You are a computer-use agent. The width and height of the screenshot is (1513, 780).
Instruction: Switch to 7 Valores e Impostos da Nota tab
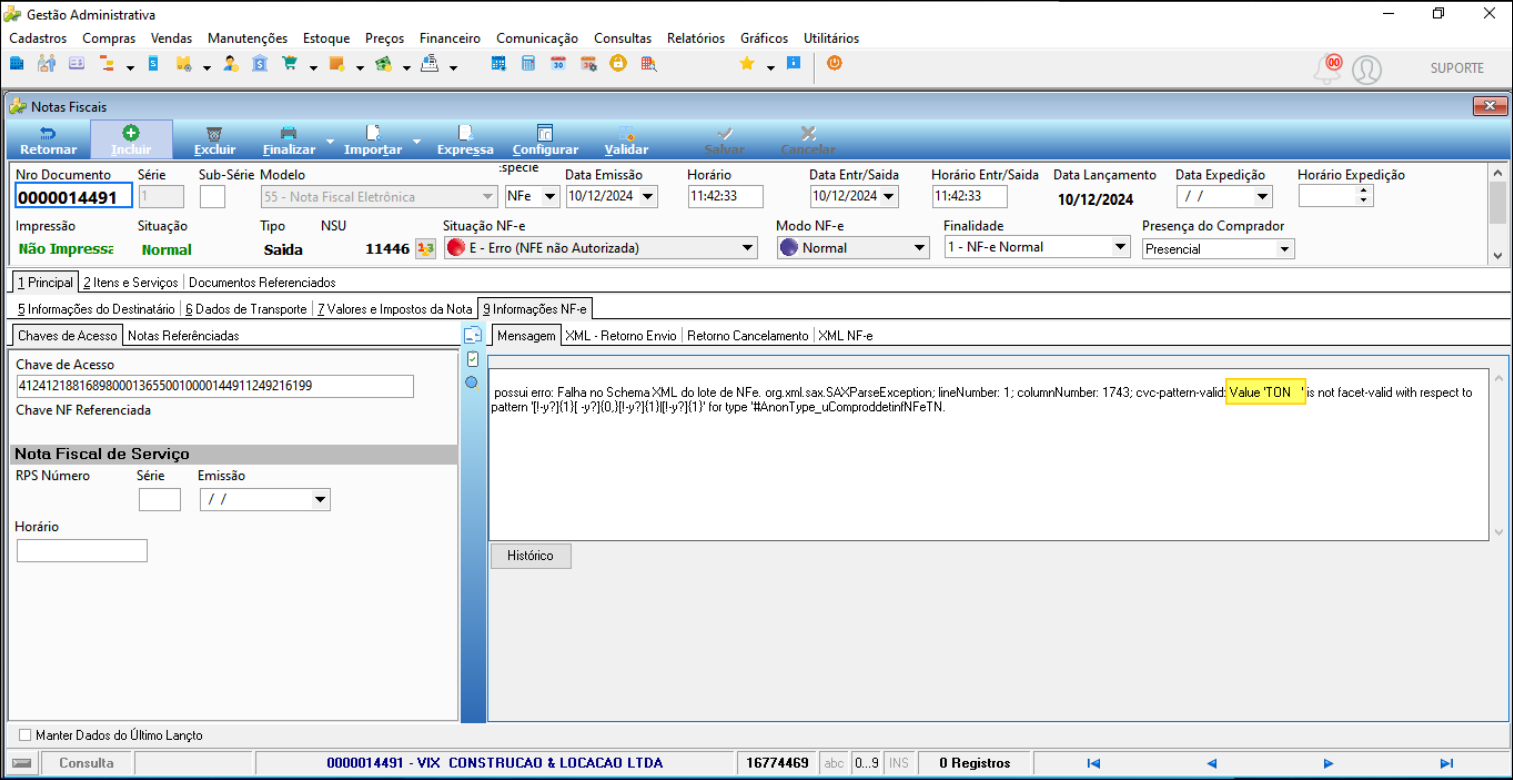(394, 309)
